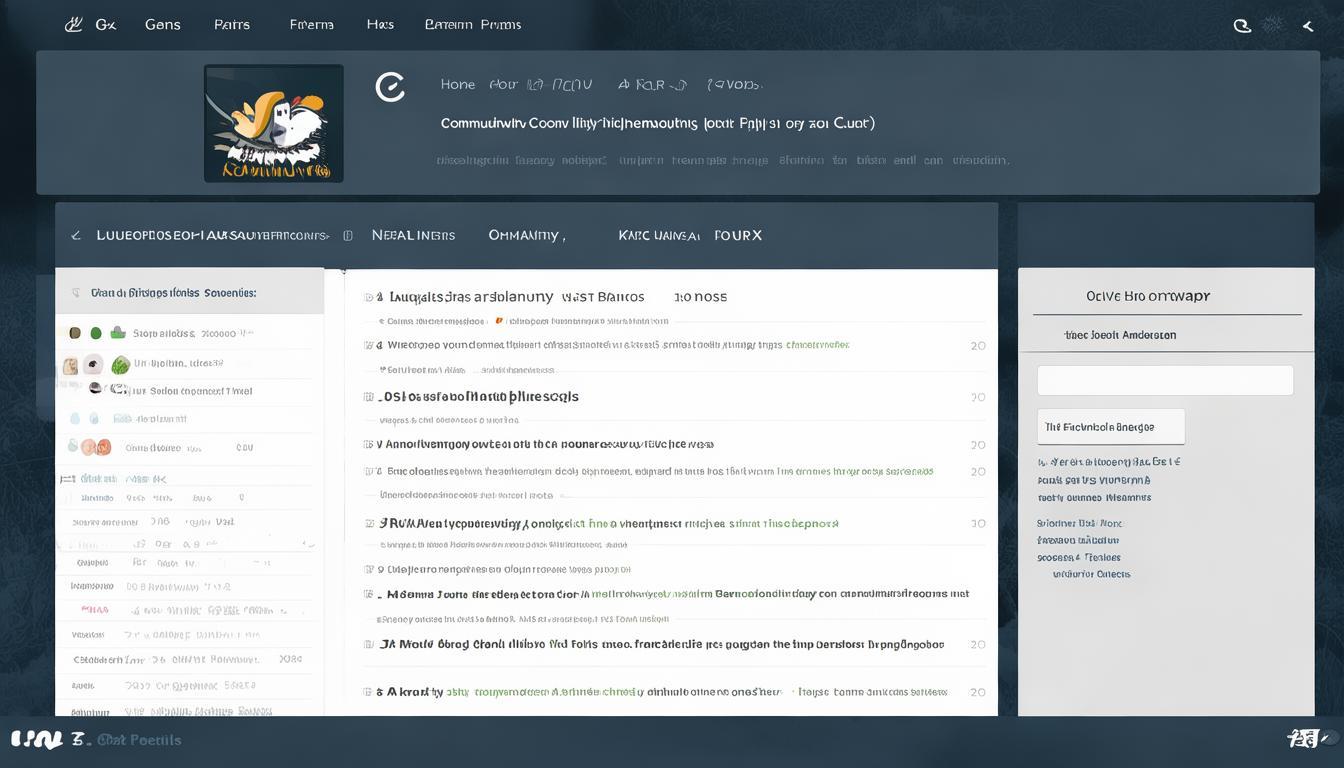Click the back chevron in the sub-navigation bar
This screenshot has height=768, width=1344.
pyautogui.click(x=75, y=236)
